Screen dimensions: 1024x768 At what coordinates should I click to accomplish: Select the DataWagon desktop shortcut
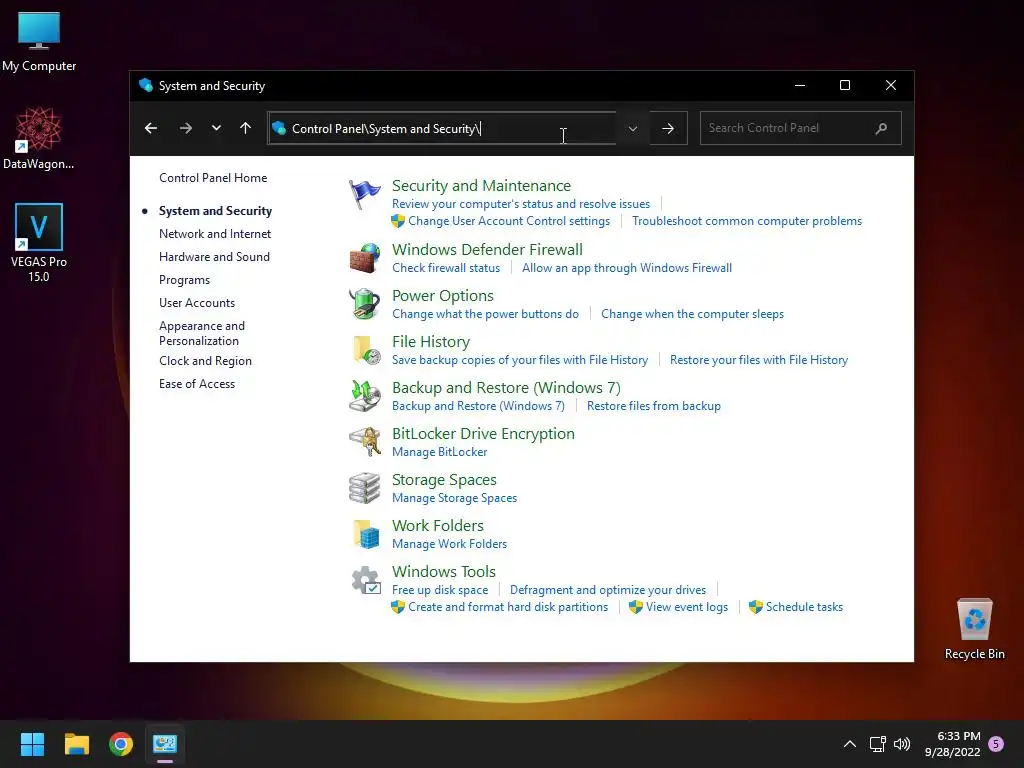[x=39, y=138]
